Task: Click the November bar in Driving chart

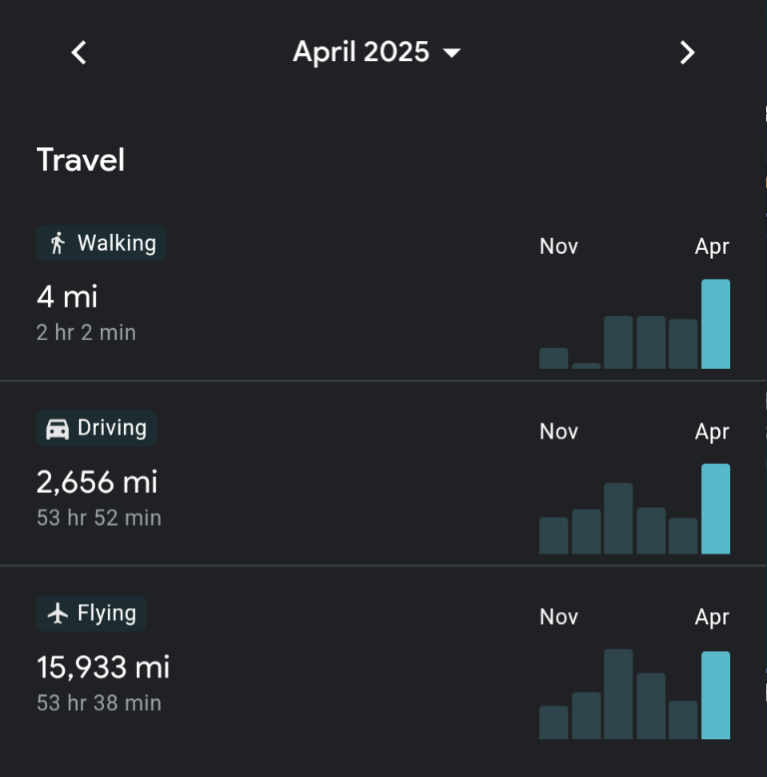Action: point(553,536)
